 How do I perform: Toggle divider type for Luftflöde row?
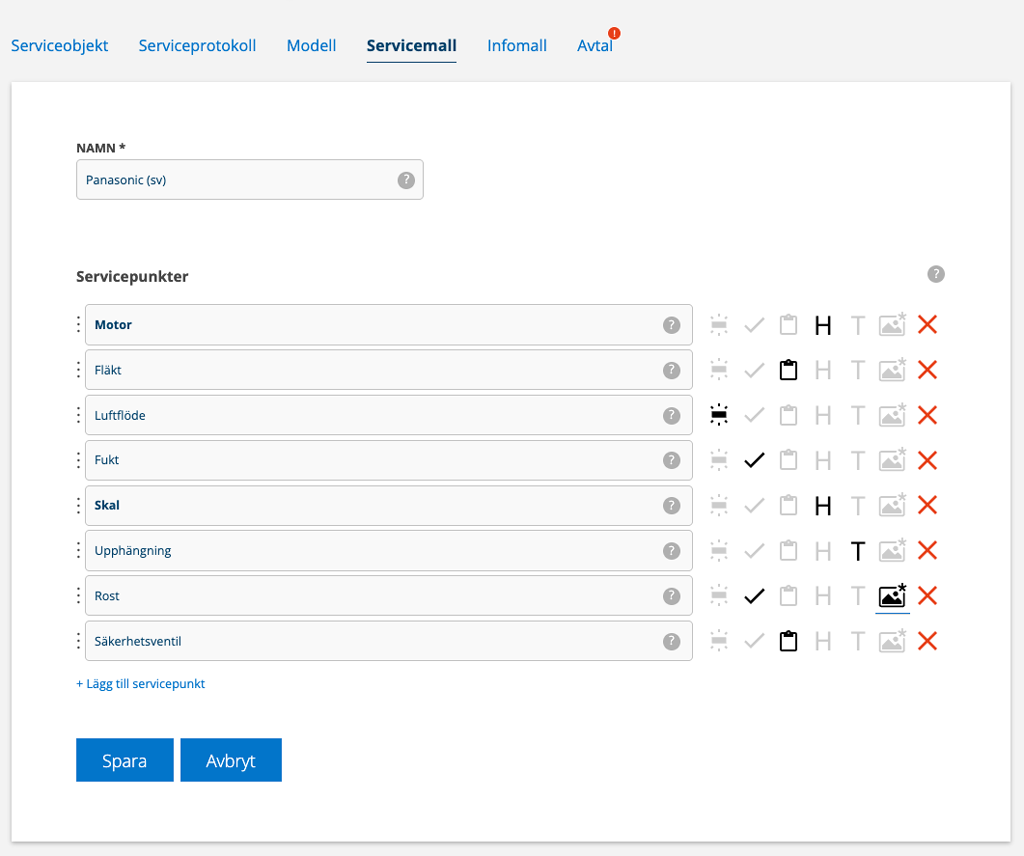tap(719, 415)
